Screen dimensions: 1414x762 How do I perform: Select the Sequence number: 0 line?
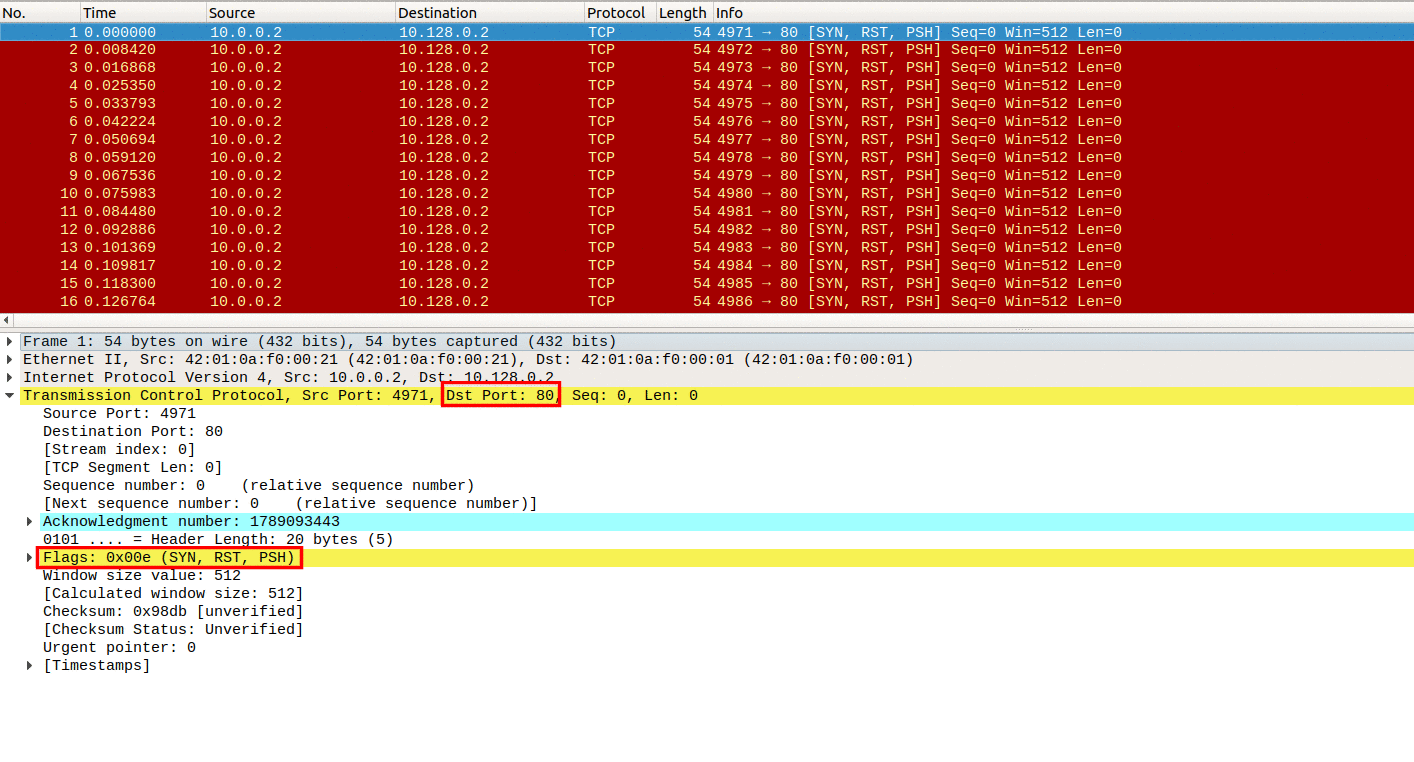tap(258, 486)
